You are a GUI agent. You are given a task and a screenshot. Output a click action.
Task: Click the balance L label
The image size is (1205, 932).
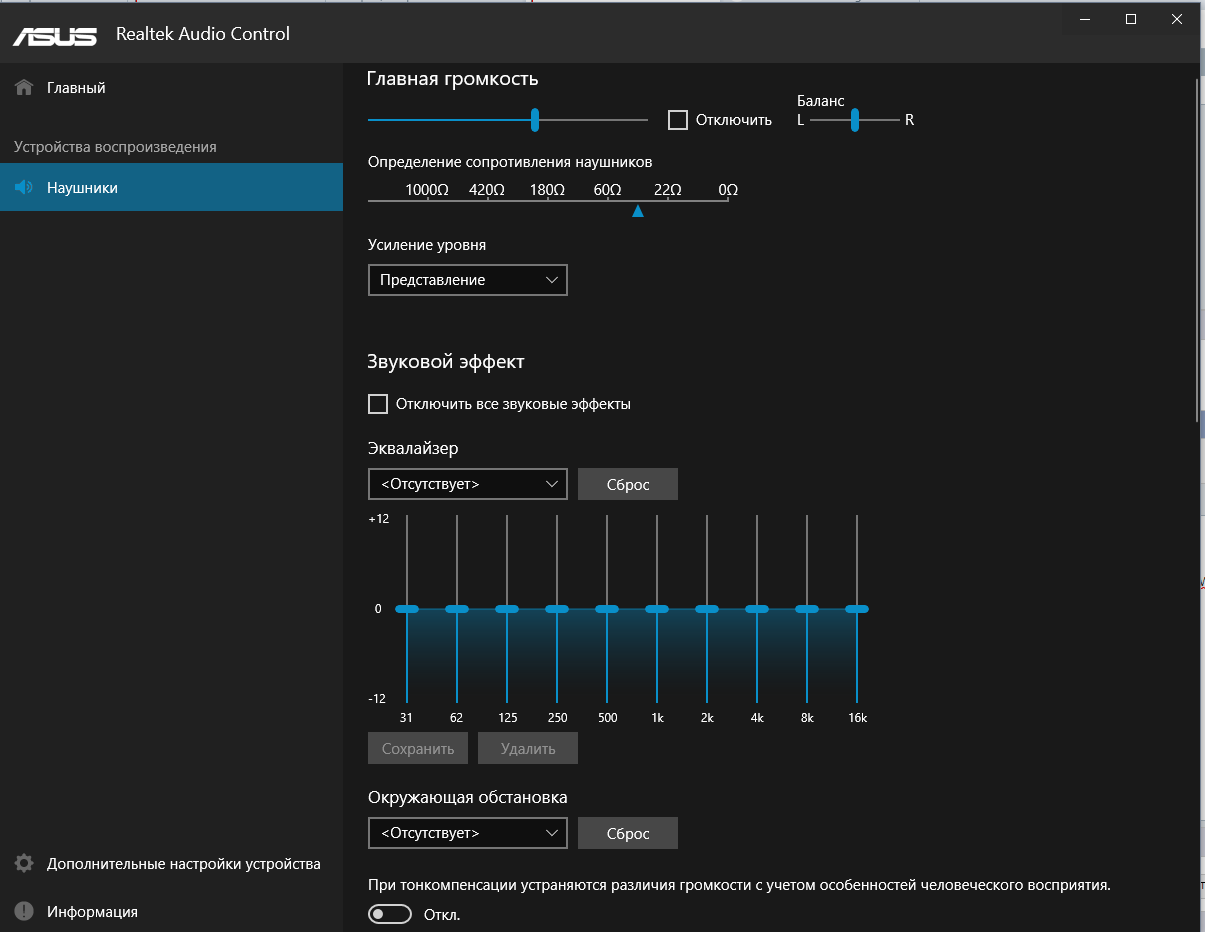tap(800, 120)
